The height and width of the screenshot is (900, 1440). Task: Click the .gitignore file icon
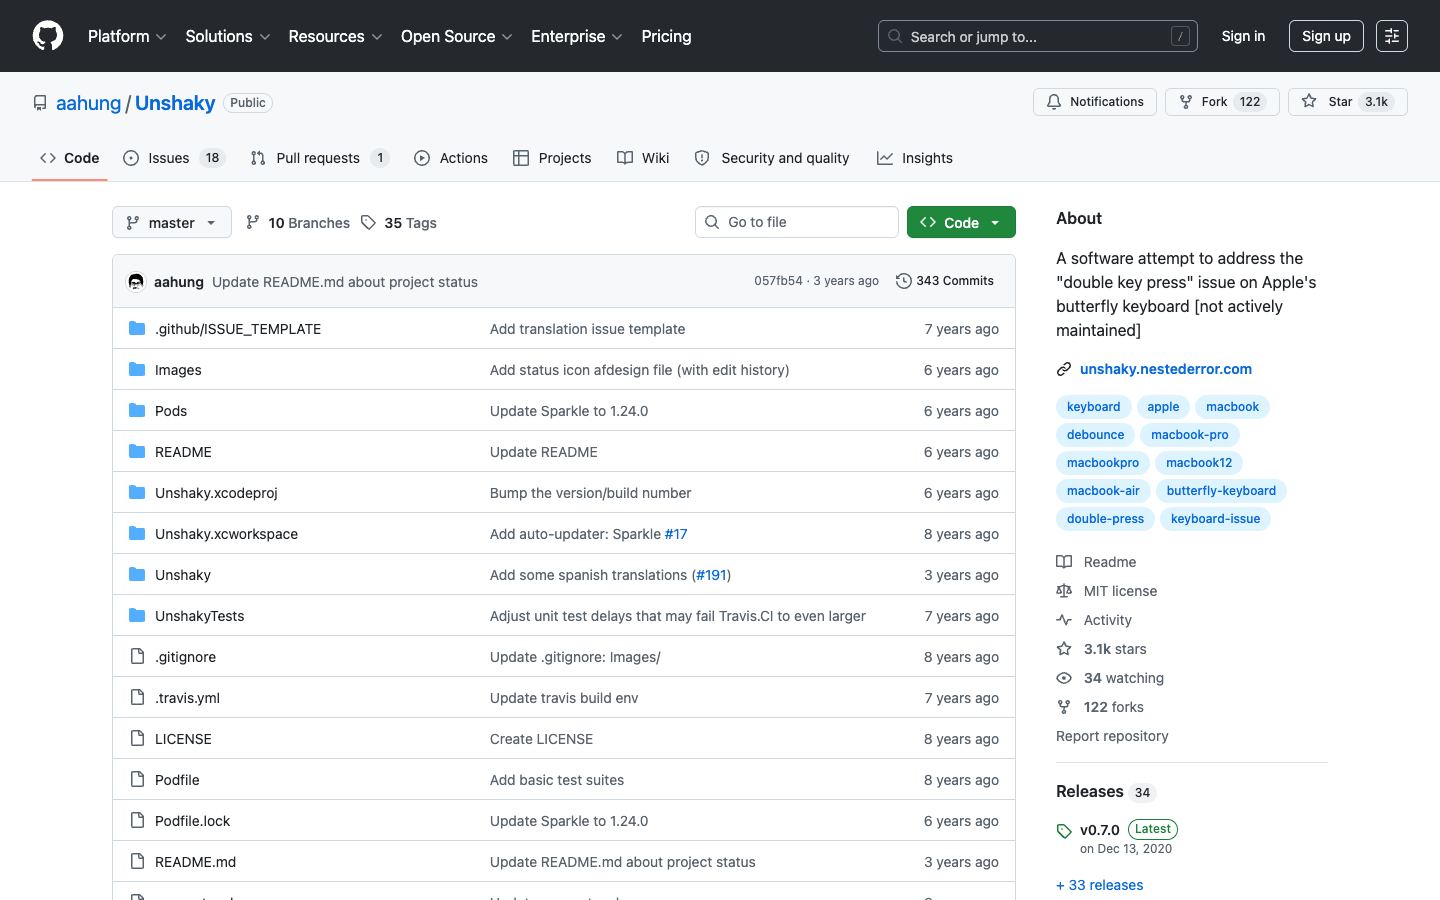137,657
